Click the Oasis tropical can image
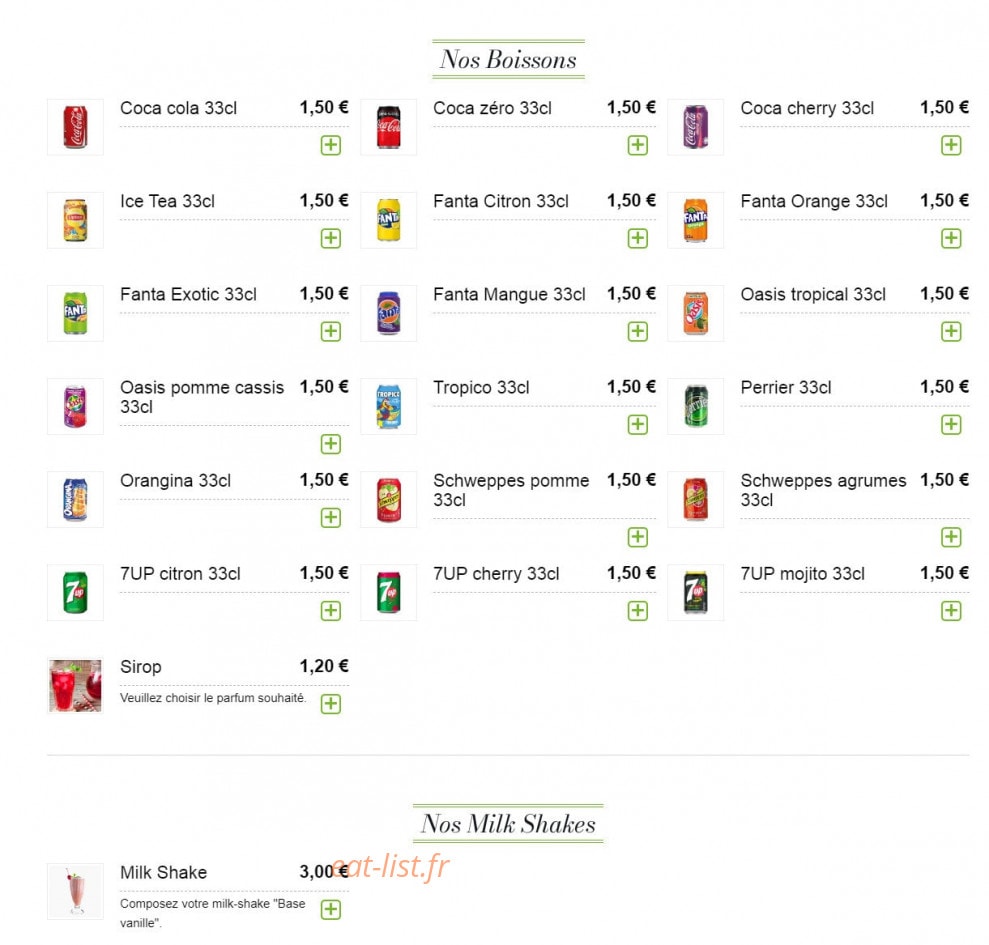The image size is (989, 945). [696, 314]
